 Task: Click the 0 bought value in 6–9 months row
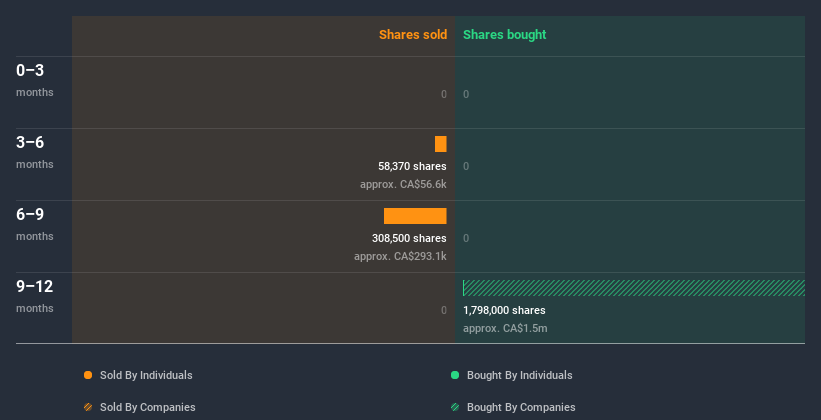click(x=466, y=238)
